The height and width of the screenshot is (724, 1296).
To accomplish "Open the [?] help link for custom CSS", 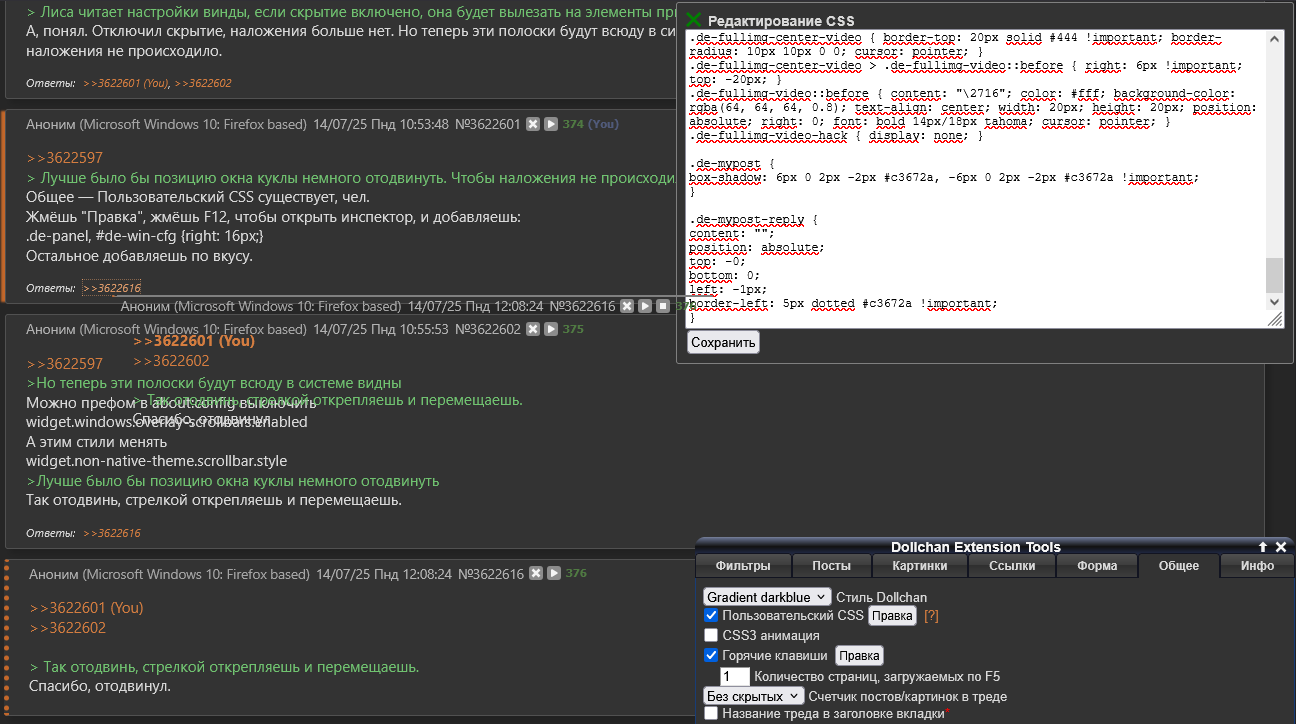I will (x=931, y=616).
